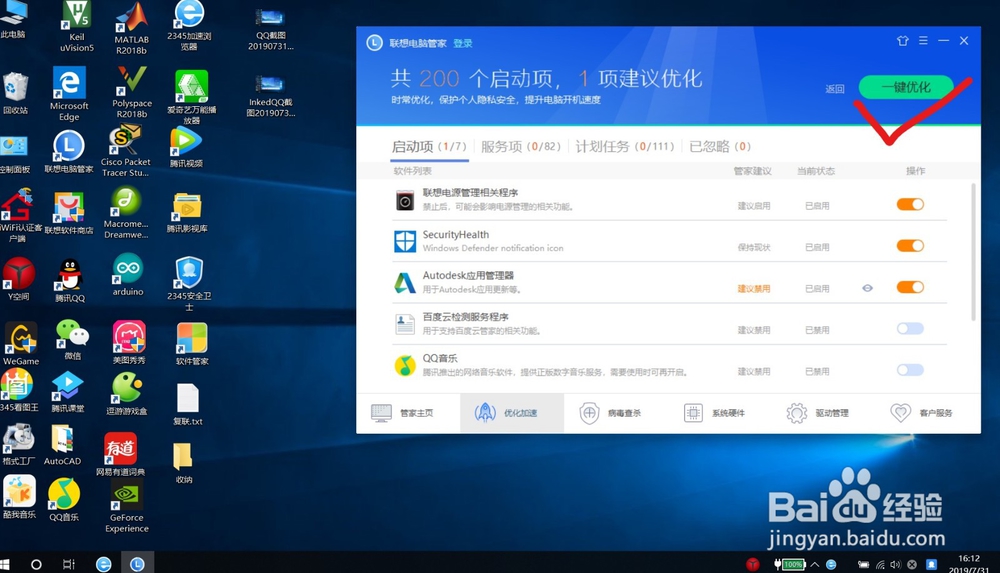Click the 软件列表 column header
The image size is (1000, 573).
click(x=413, y=171)
